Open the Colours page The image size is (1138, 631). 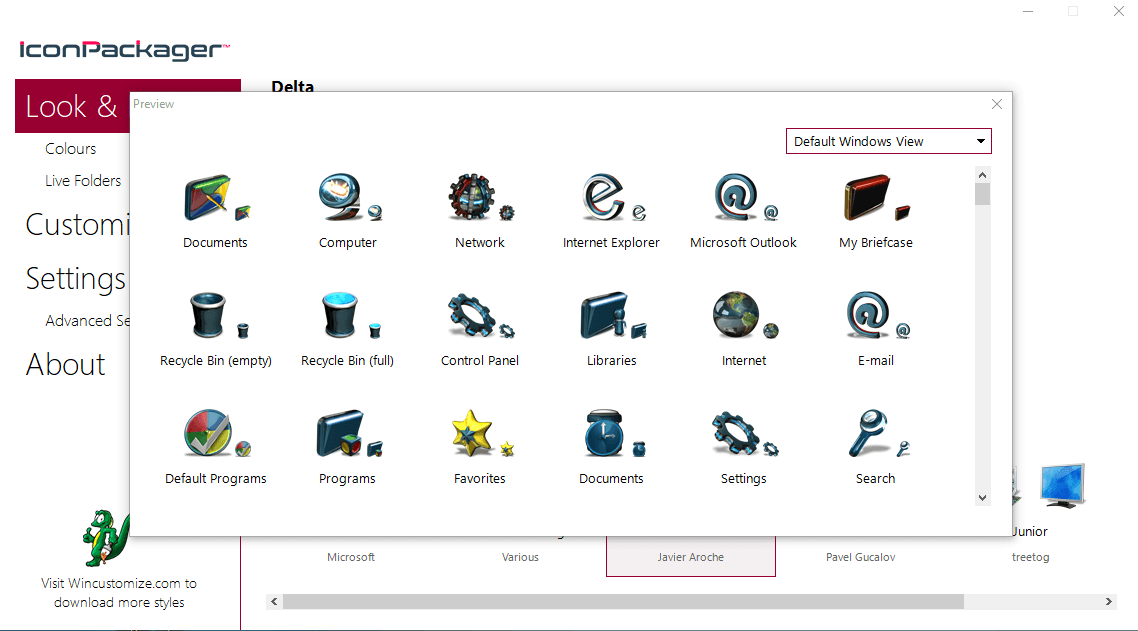click(70, 148)
